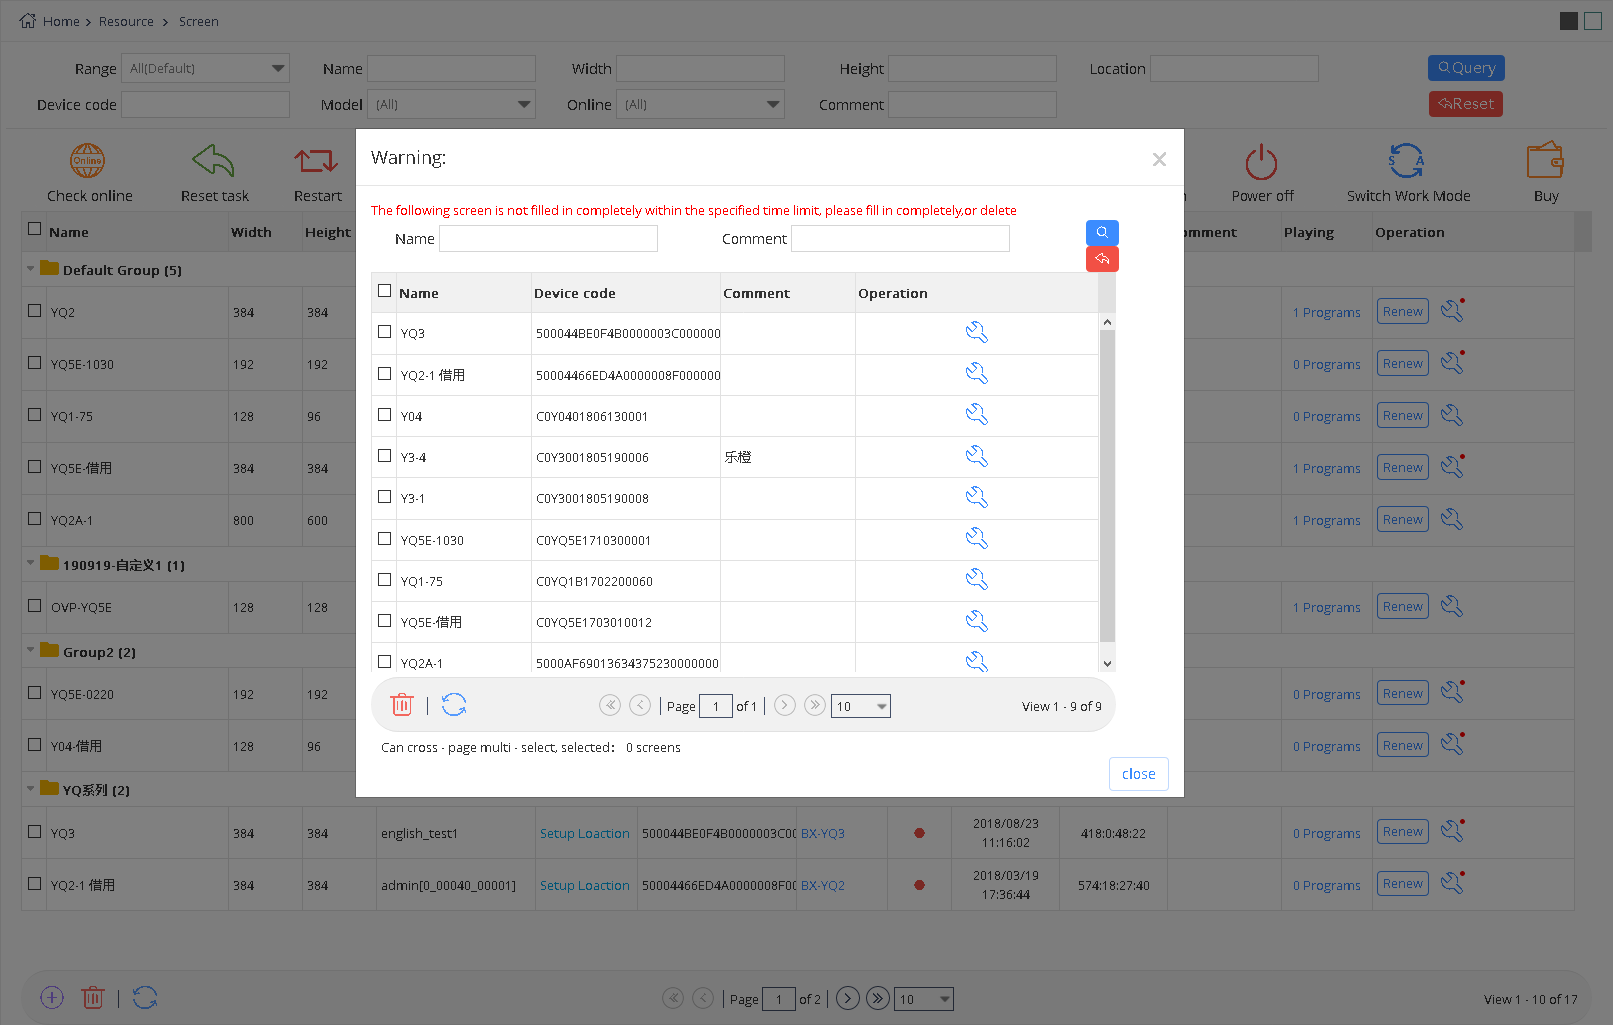Click scrollbar up arrow in dialog table
This screenshot has width=1613, height=1025.
click(1107, 322)
